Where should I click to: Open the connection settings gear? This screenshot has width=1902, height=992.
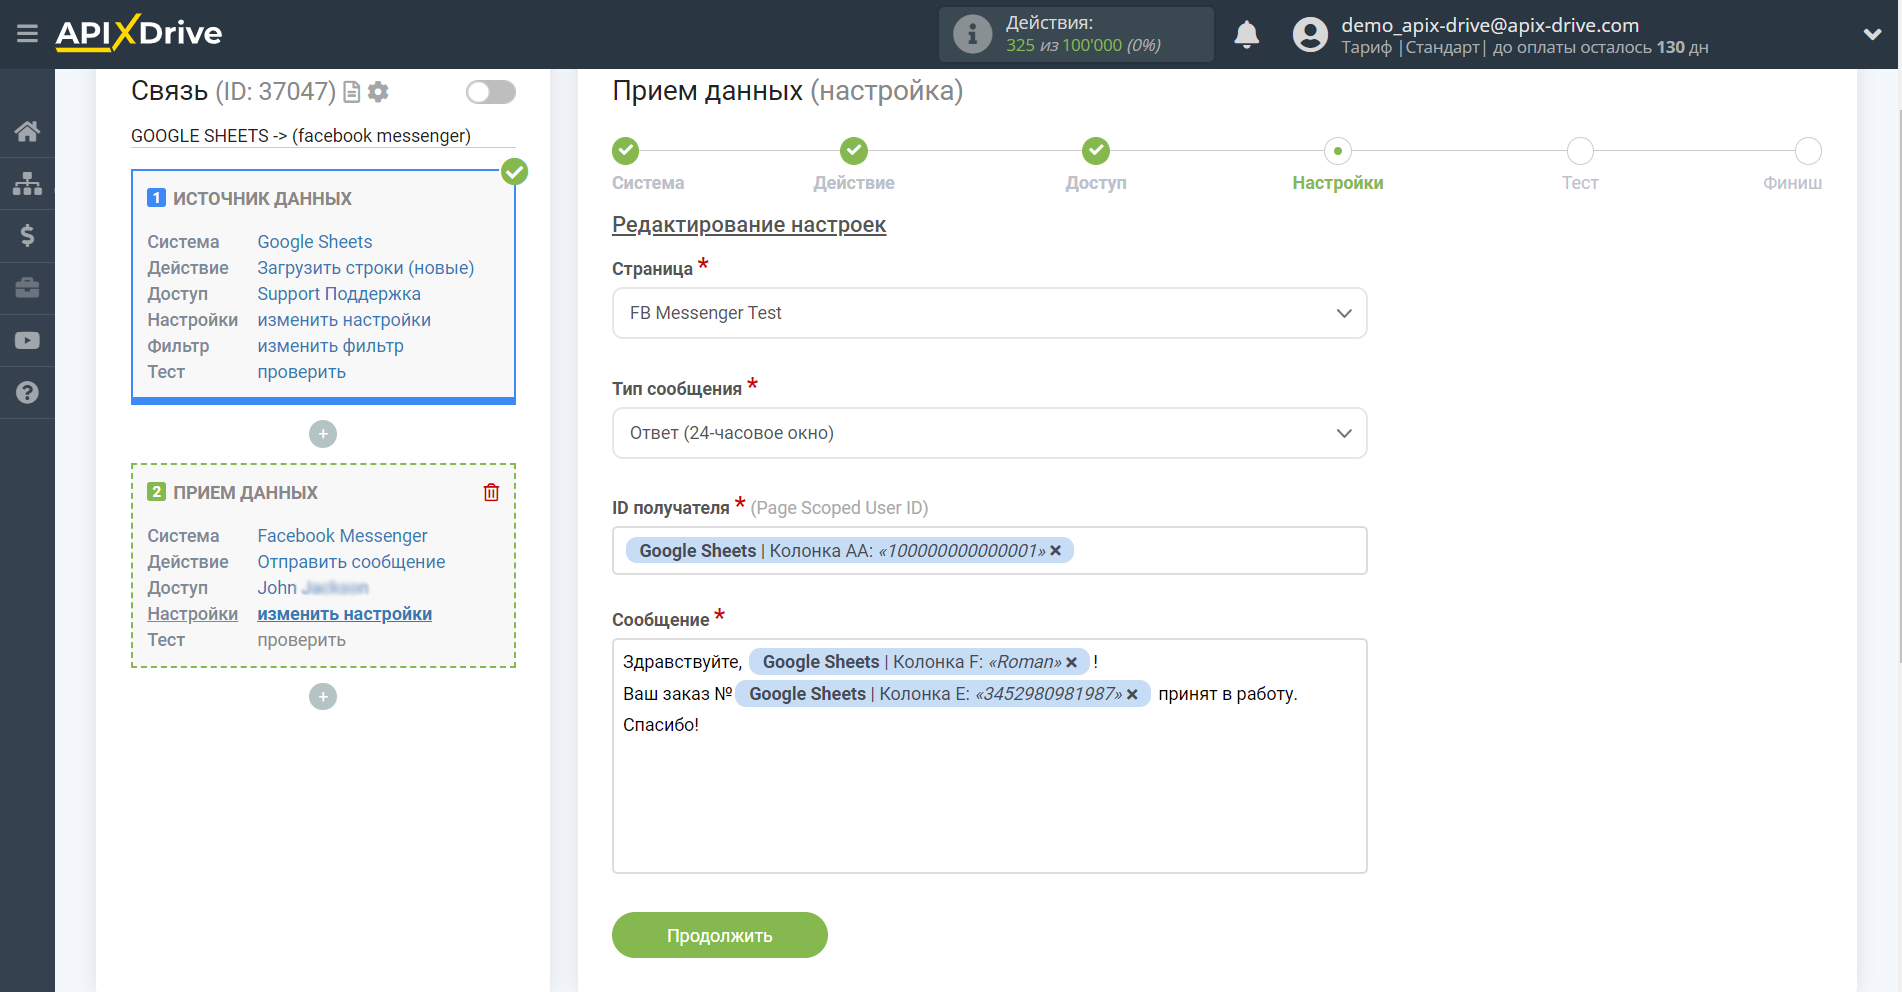pos(378,92)
